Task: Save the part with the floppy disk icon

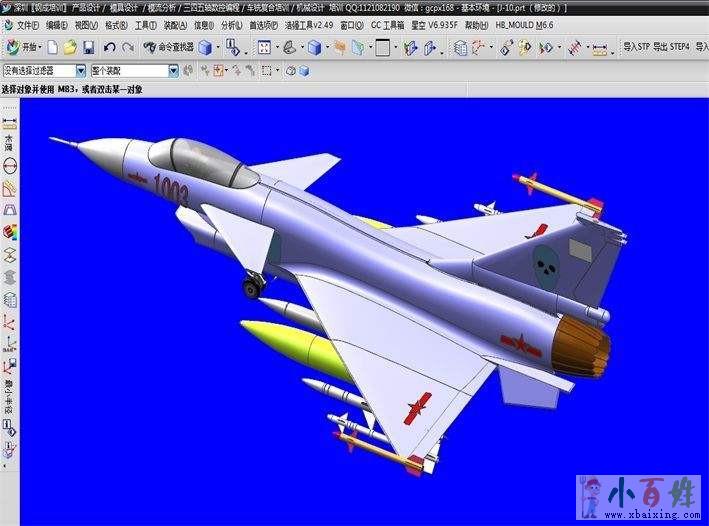Action: tap(88, 47)
